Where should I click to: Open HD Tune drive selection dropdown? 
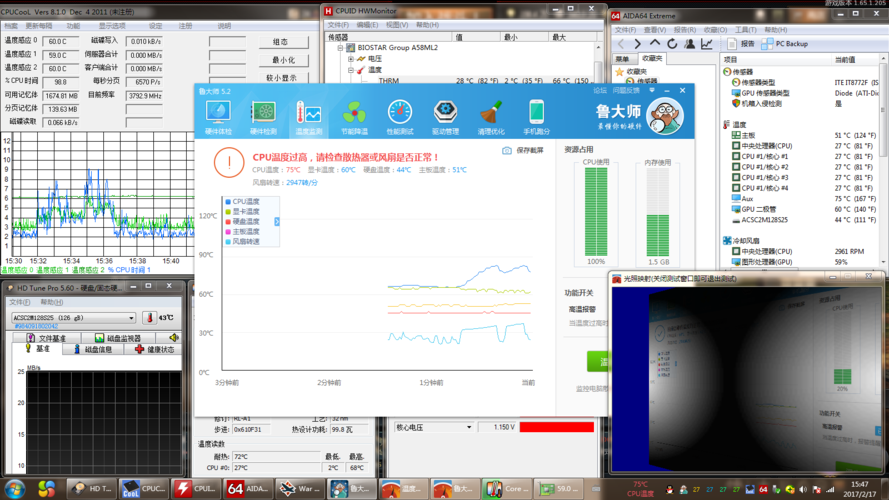pyautogui.click(x=132, y=318)
